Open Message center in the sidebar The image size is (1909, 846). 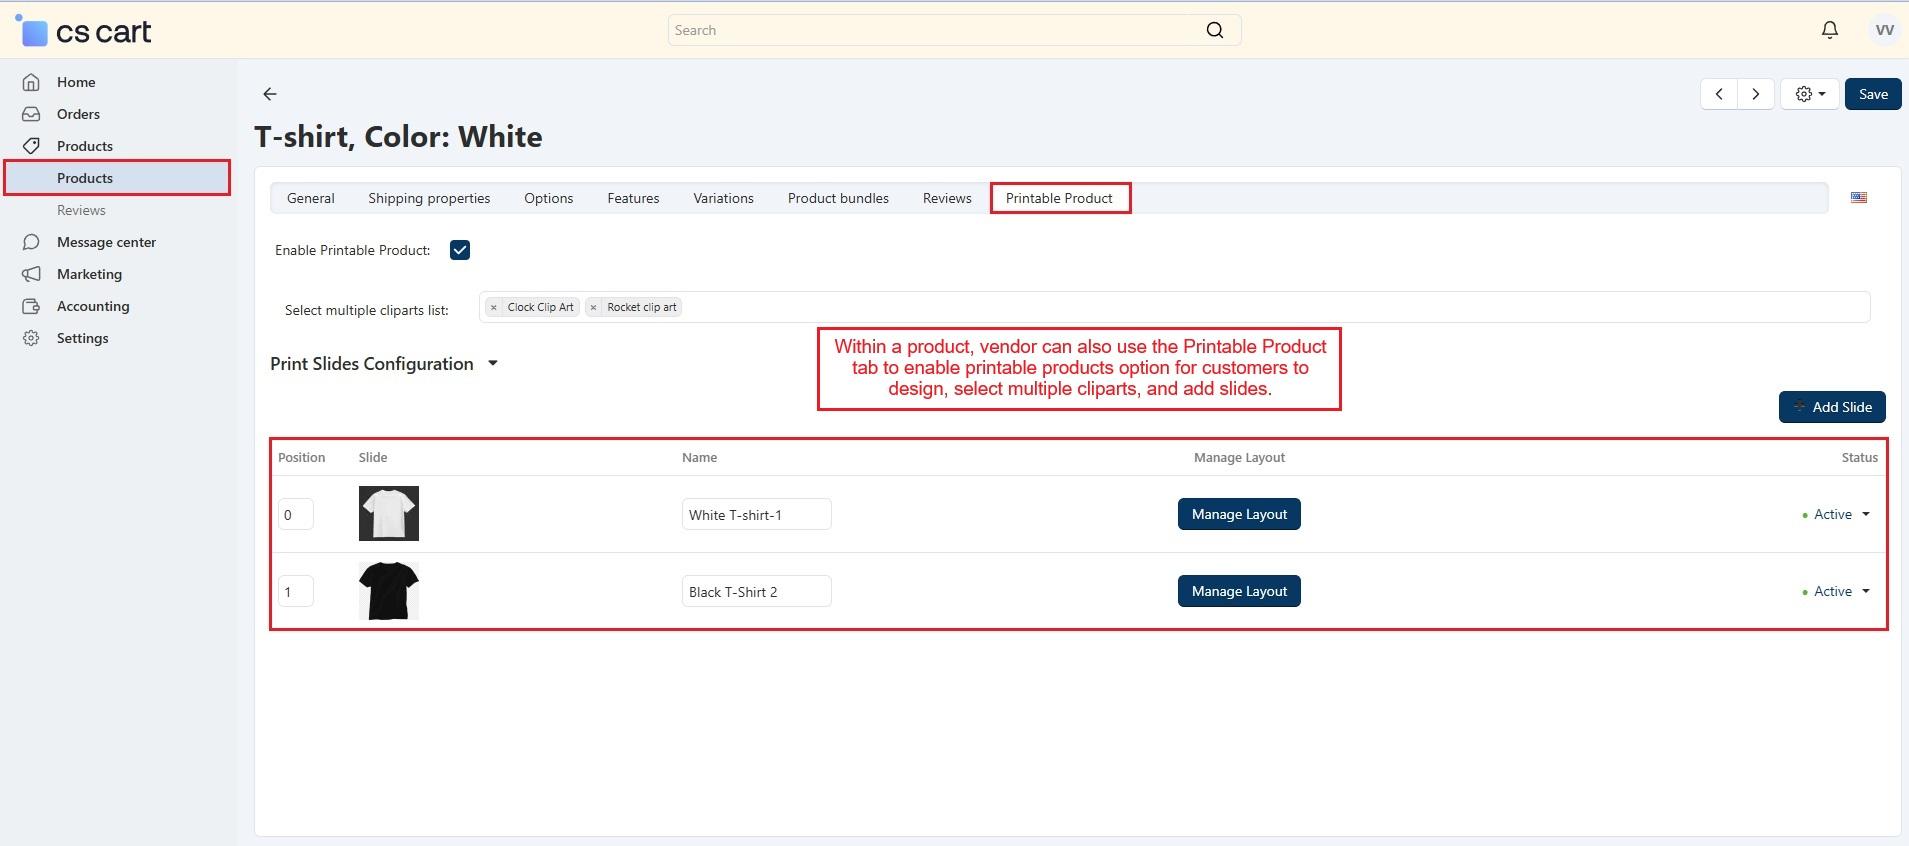coord(106,242)
